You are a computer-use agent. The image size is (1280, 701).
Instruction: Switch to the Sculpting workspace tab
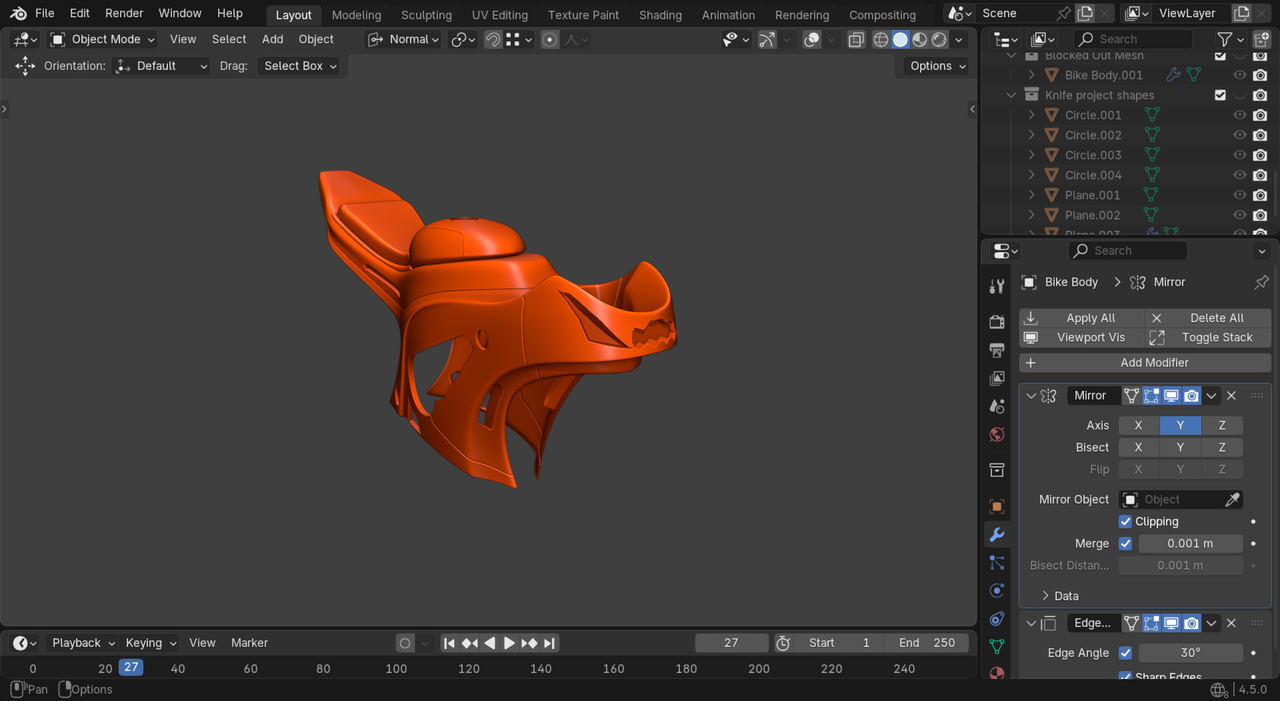click(x=426, y=15)
